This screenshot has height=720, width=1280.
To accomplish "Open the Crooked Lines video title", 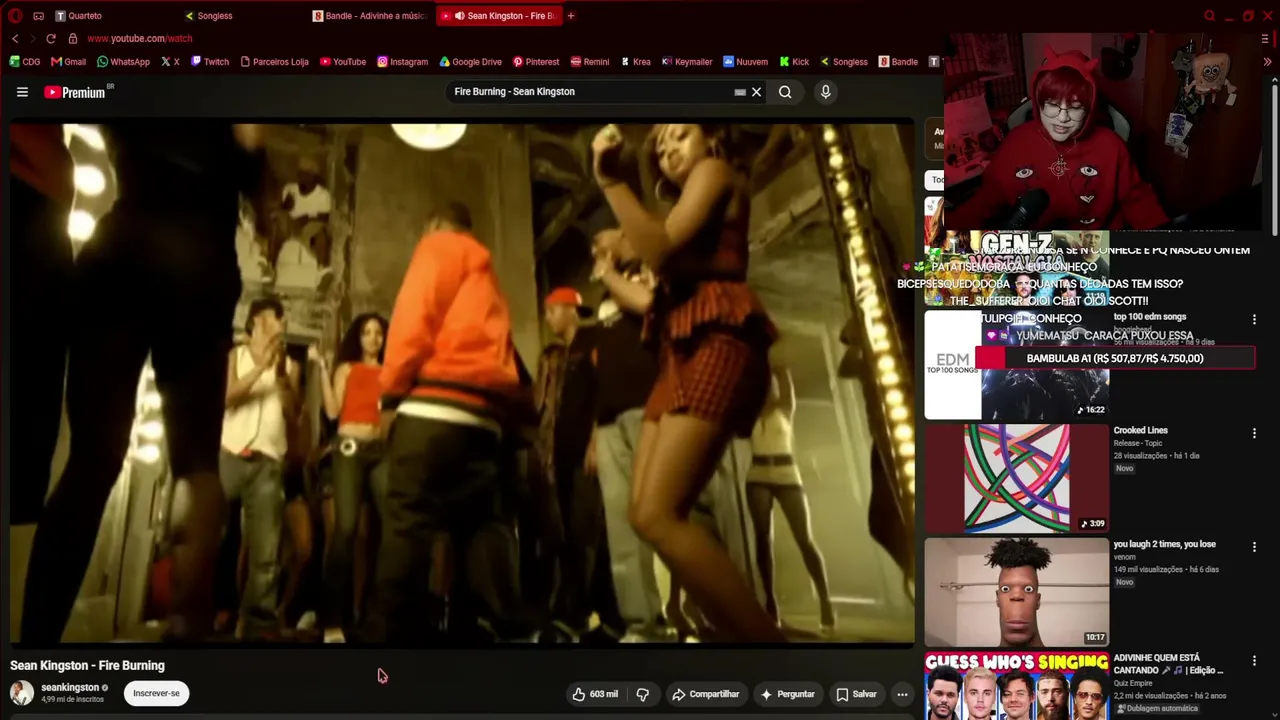I will pyautogui.click(x=1141, y=431).
